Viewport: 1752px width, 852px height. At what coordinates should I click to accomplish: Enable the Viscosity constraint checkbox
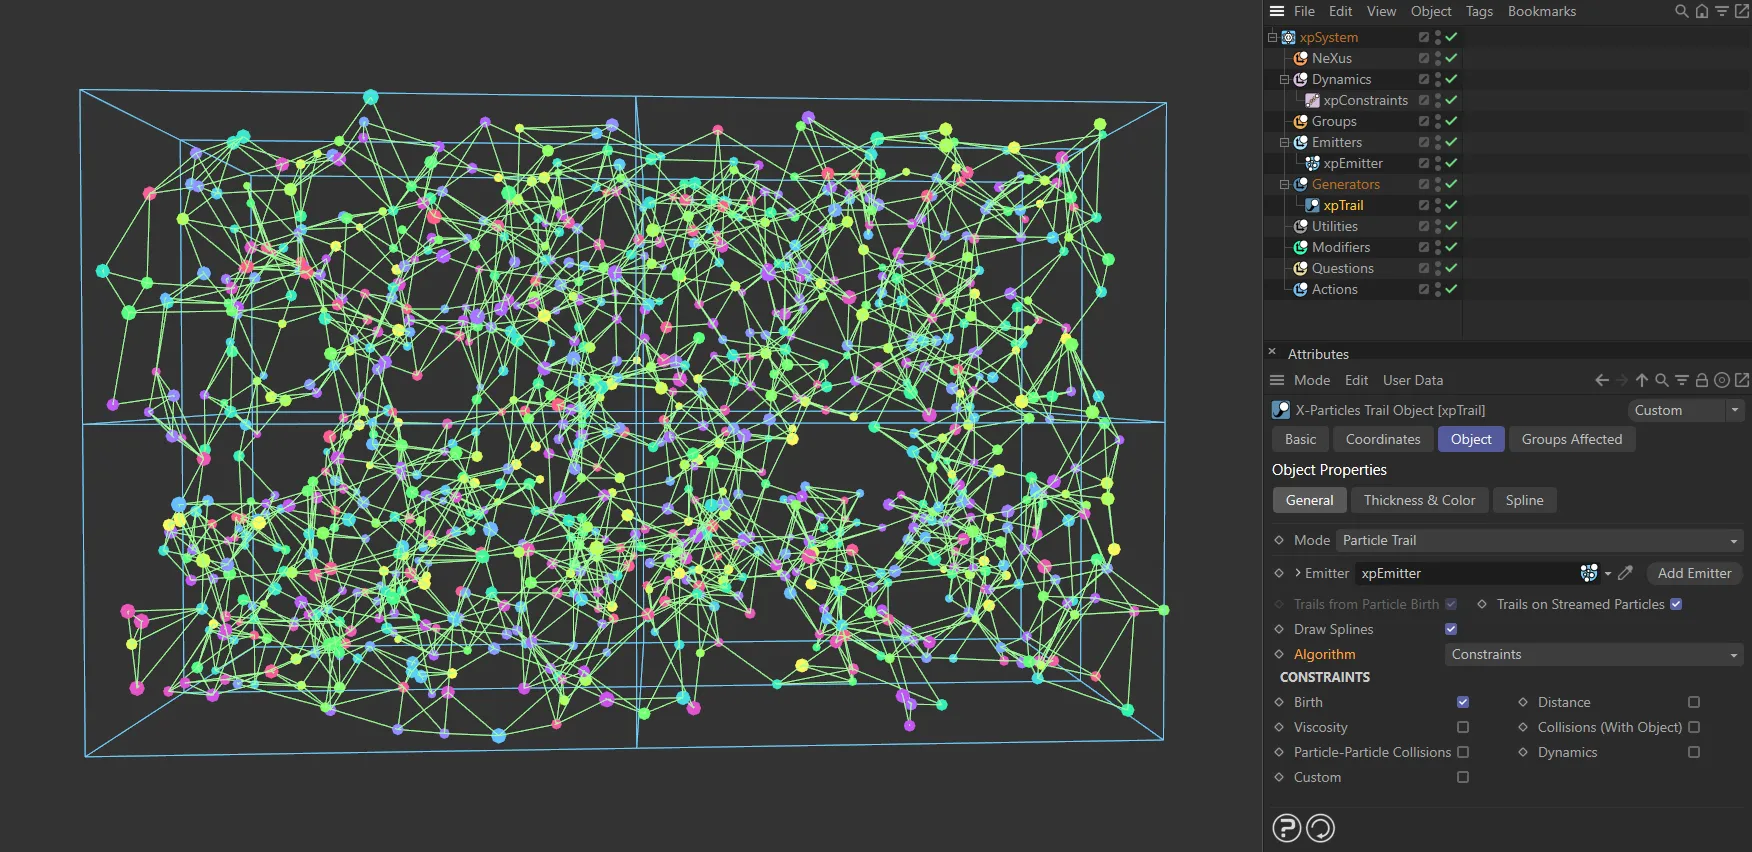pos(1463,727)
